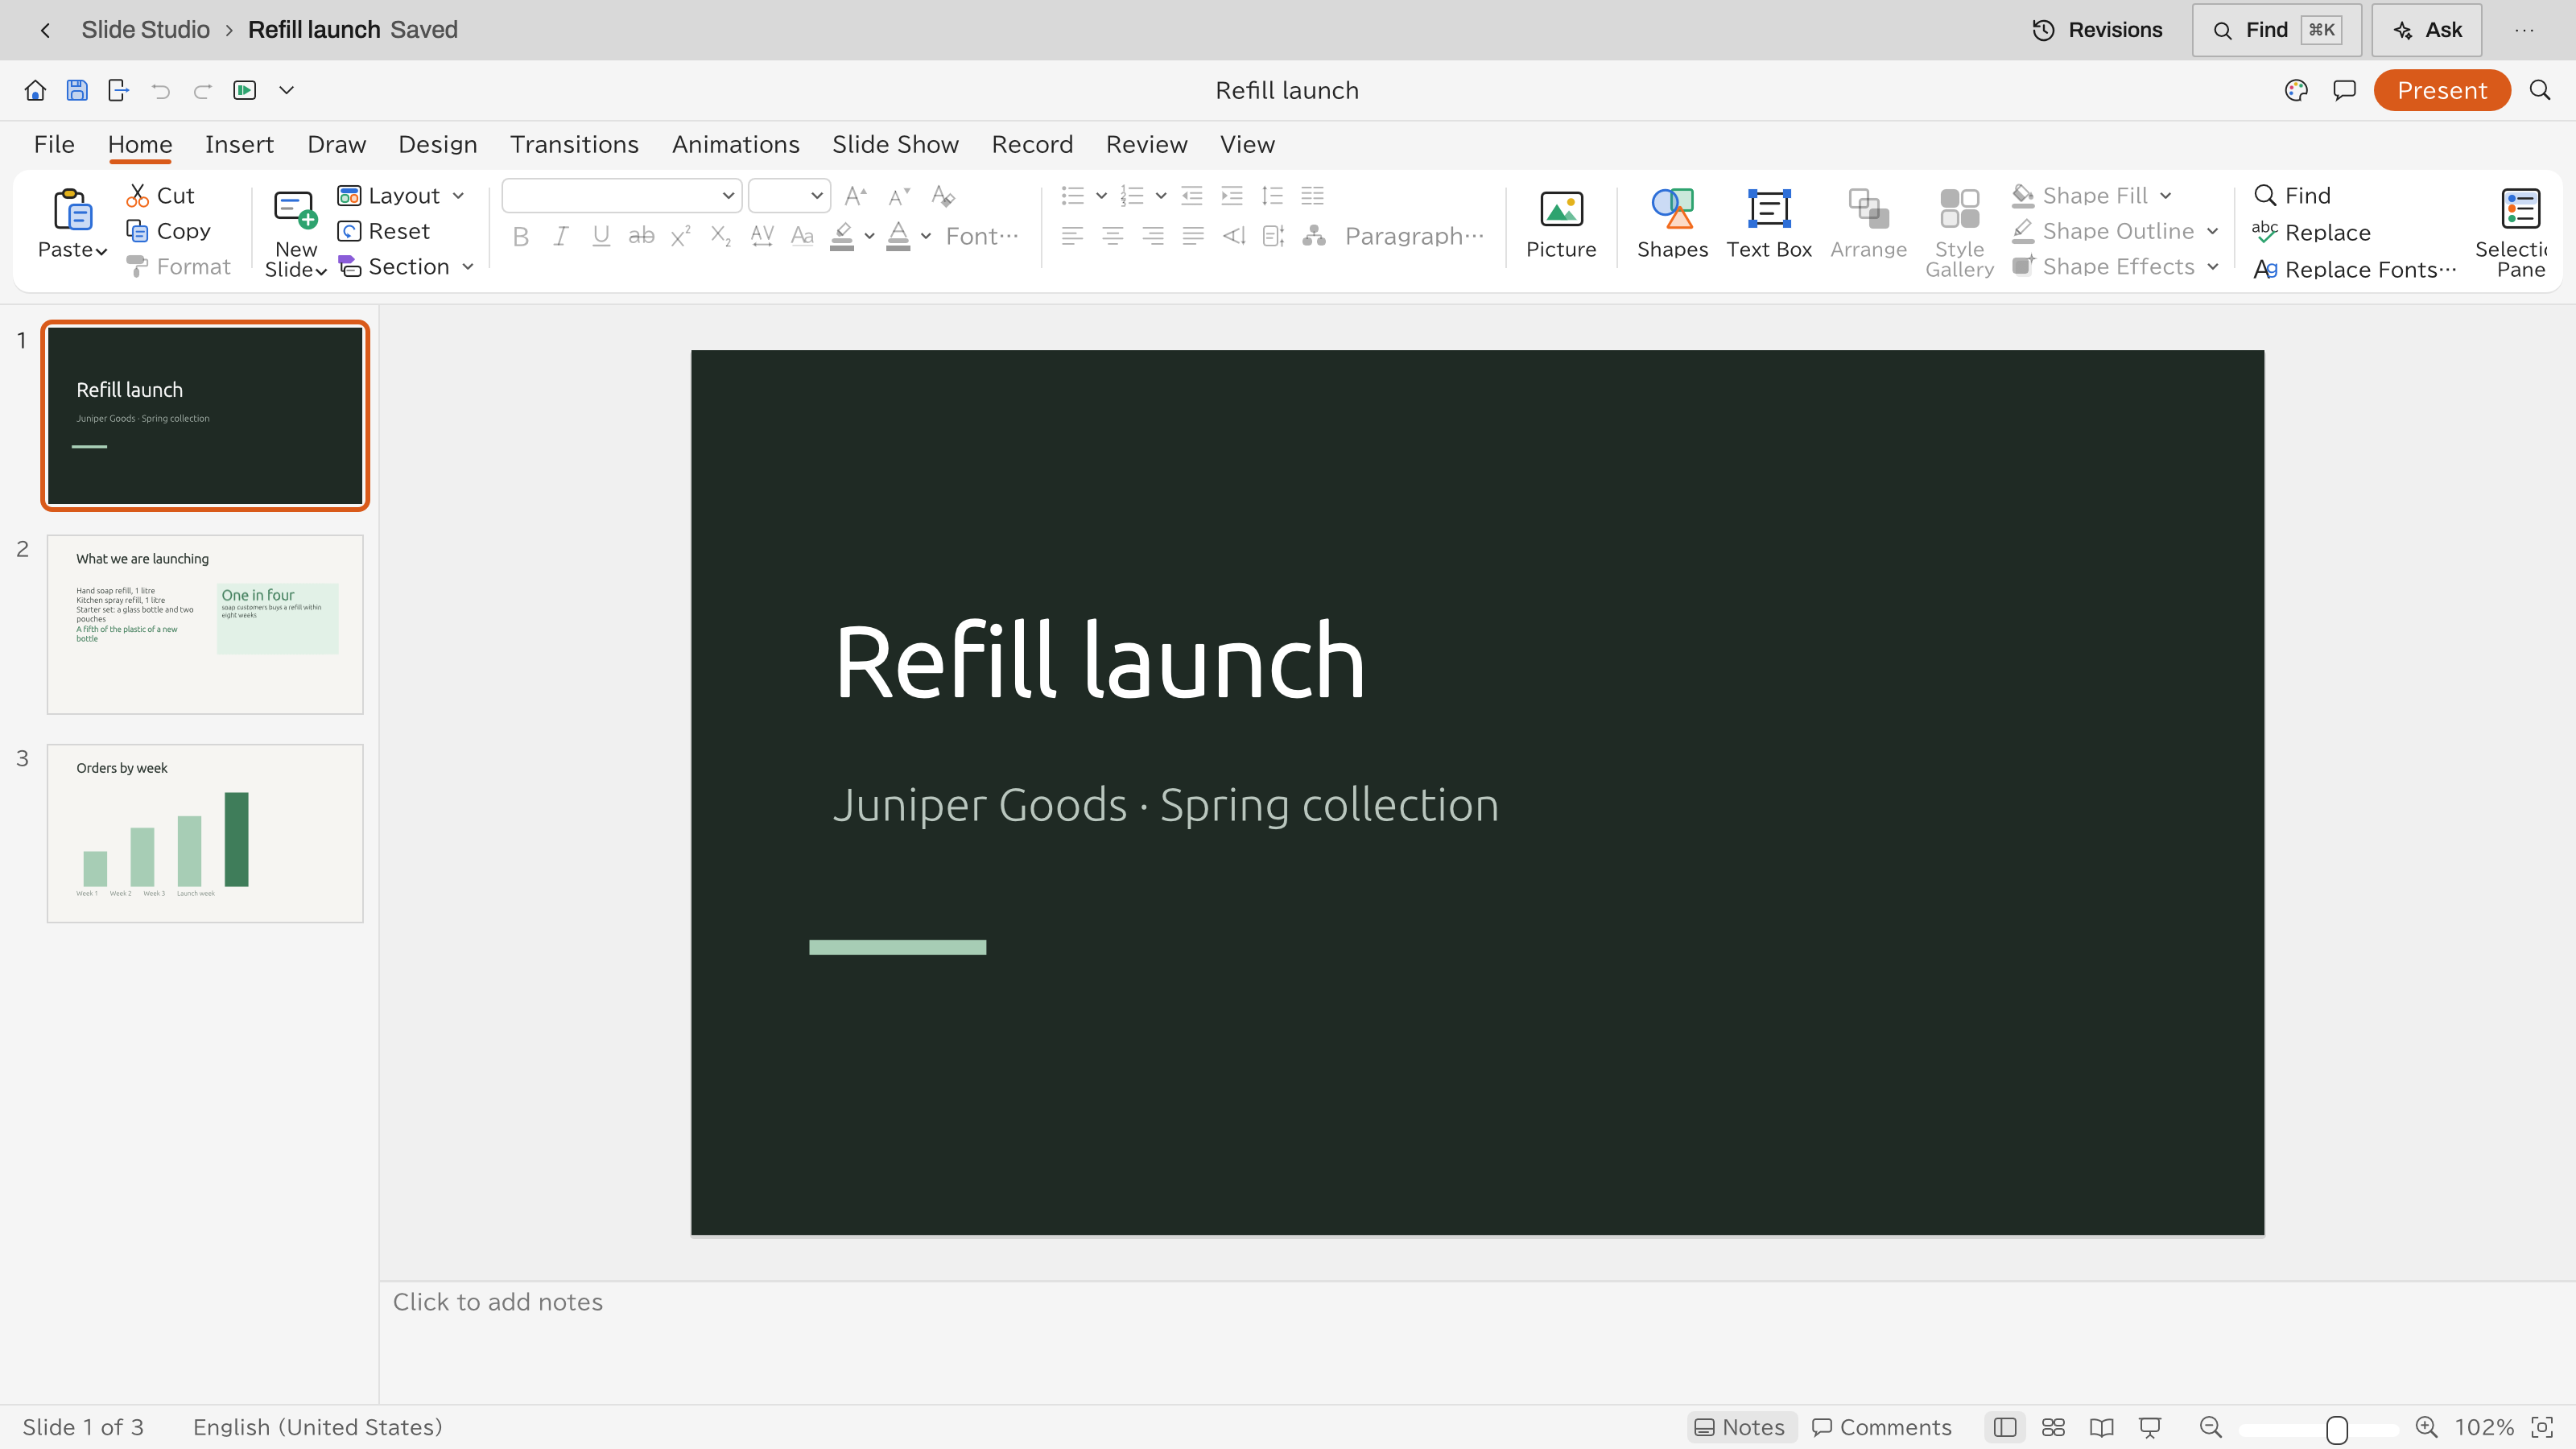Click the Clear Formatting icon
2576x1449 pixels.
pyautogui.click(x=943, y=196)
